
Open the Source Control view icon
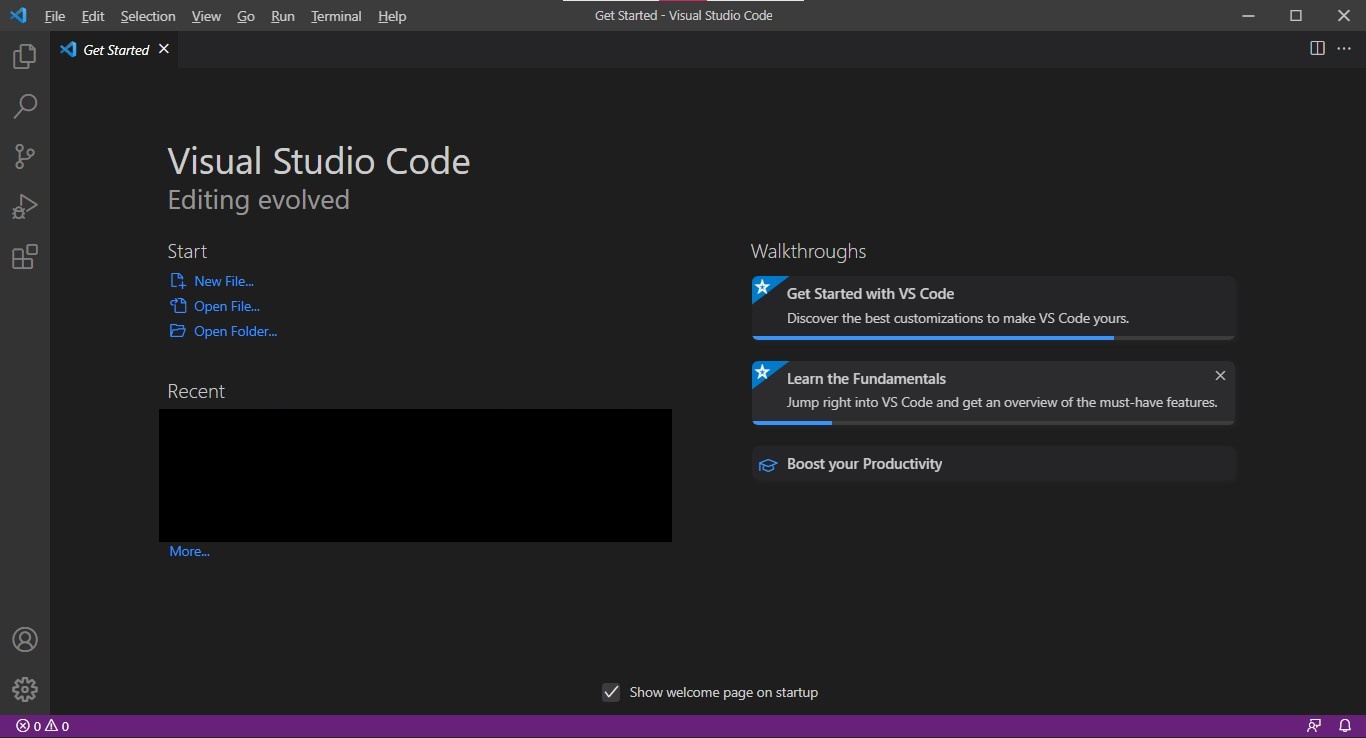tap(25, 156)
